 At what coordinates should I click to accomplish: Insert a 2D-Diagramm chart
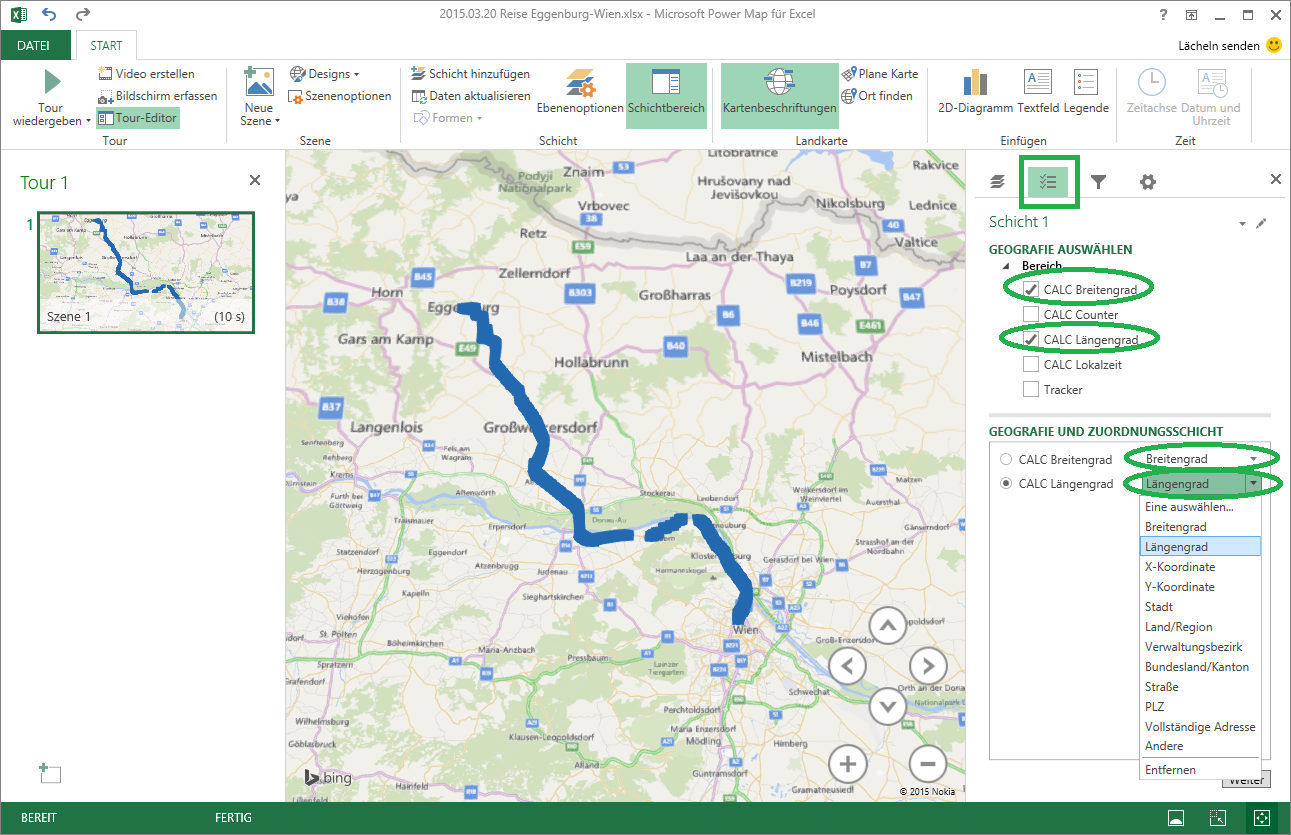(x=974, y=90)
